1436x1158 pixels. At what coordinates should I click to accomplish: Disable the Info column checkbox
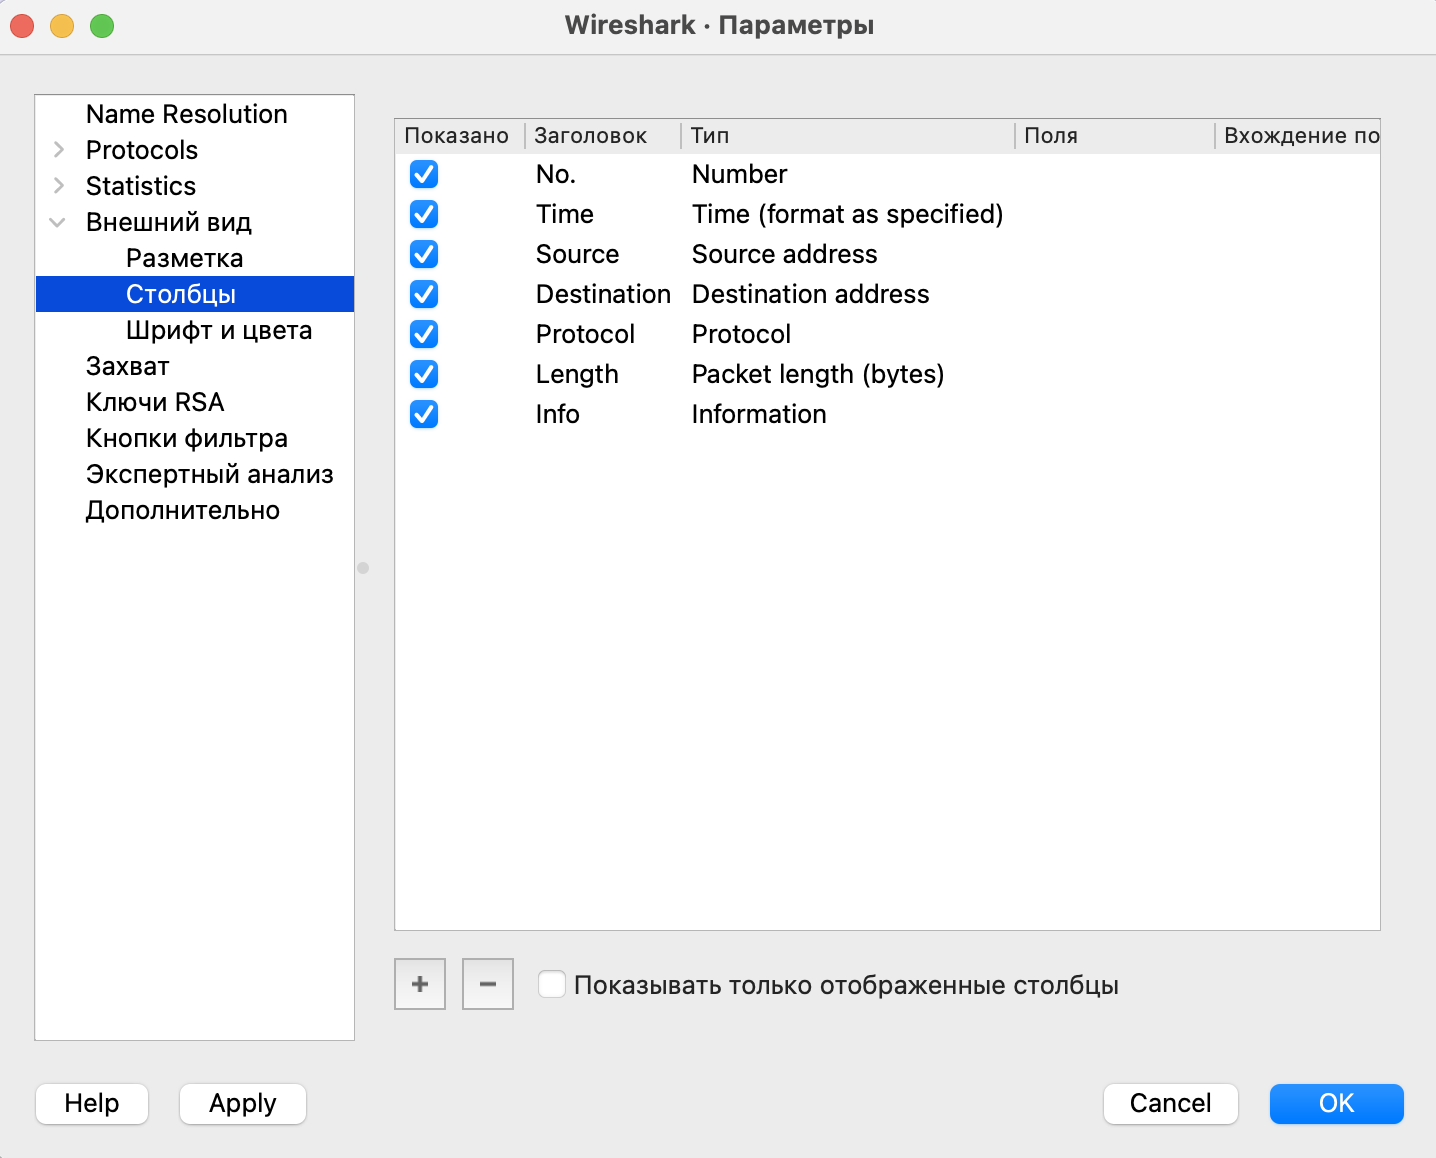pos(424,414)
